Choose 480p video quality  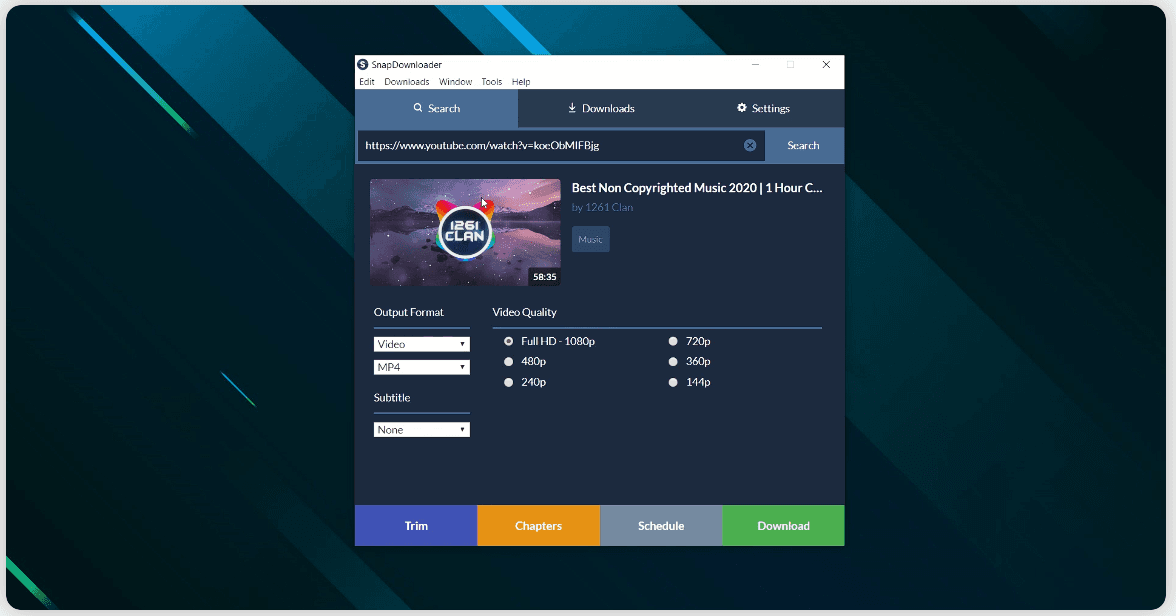click(x=508, y=362)
